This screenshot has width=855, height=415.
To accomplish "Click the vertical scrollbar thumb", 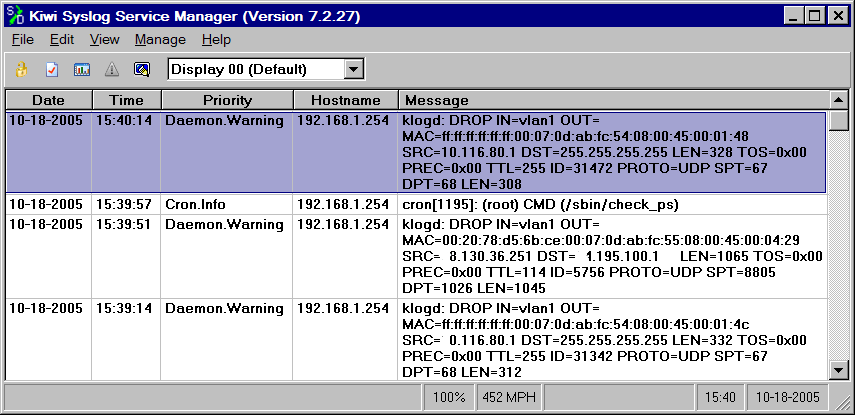I will 838,120.
